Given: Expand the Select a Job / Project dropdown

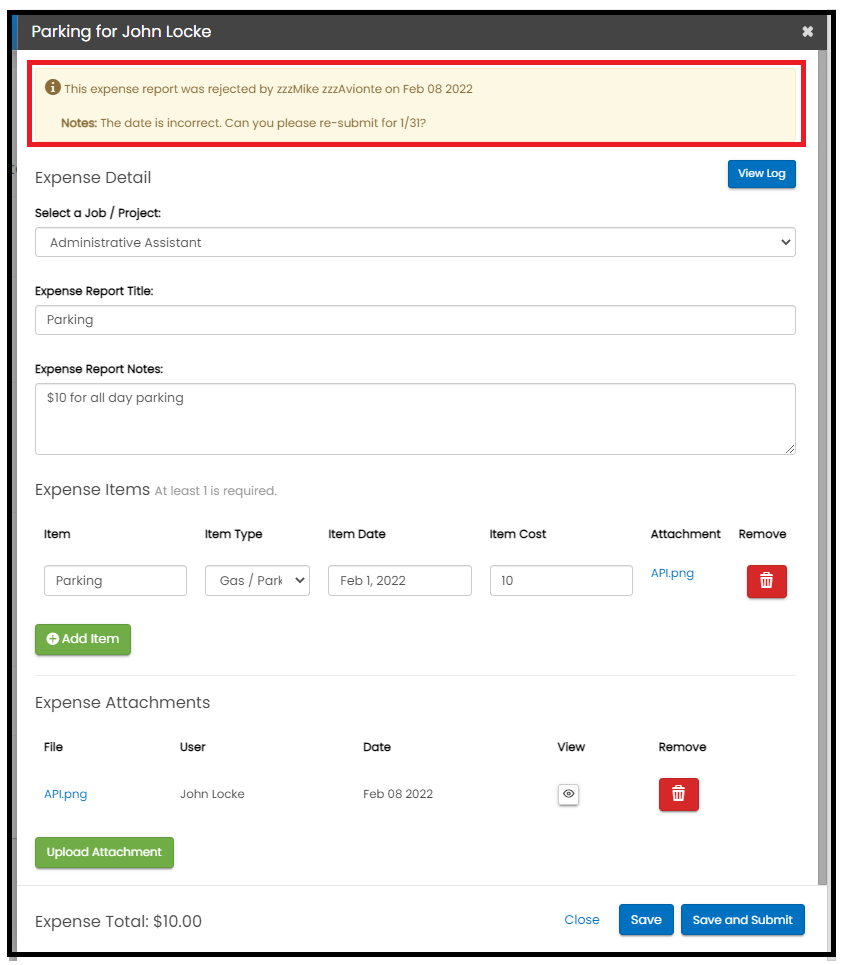Looking at the screenshot, I should (415, 242).
